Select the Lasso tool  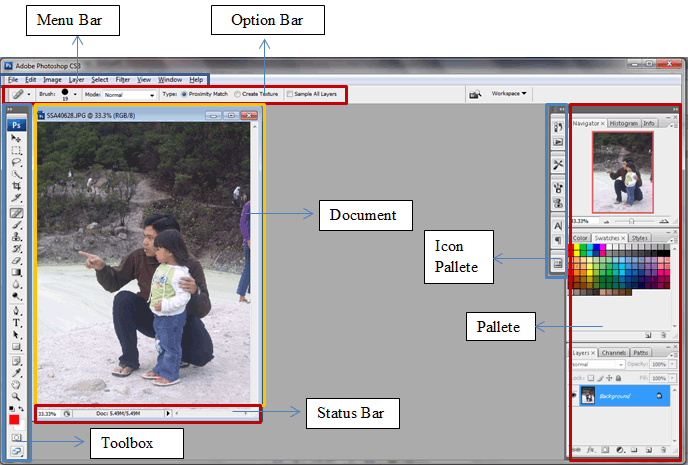tap(16, 162)
